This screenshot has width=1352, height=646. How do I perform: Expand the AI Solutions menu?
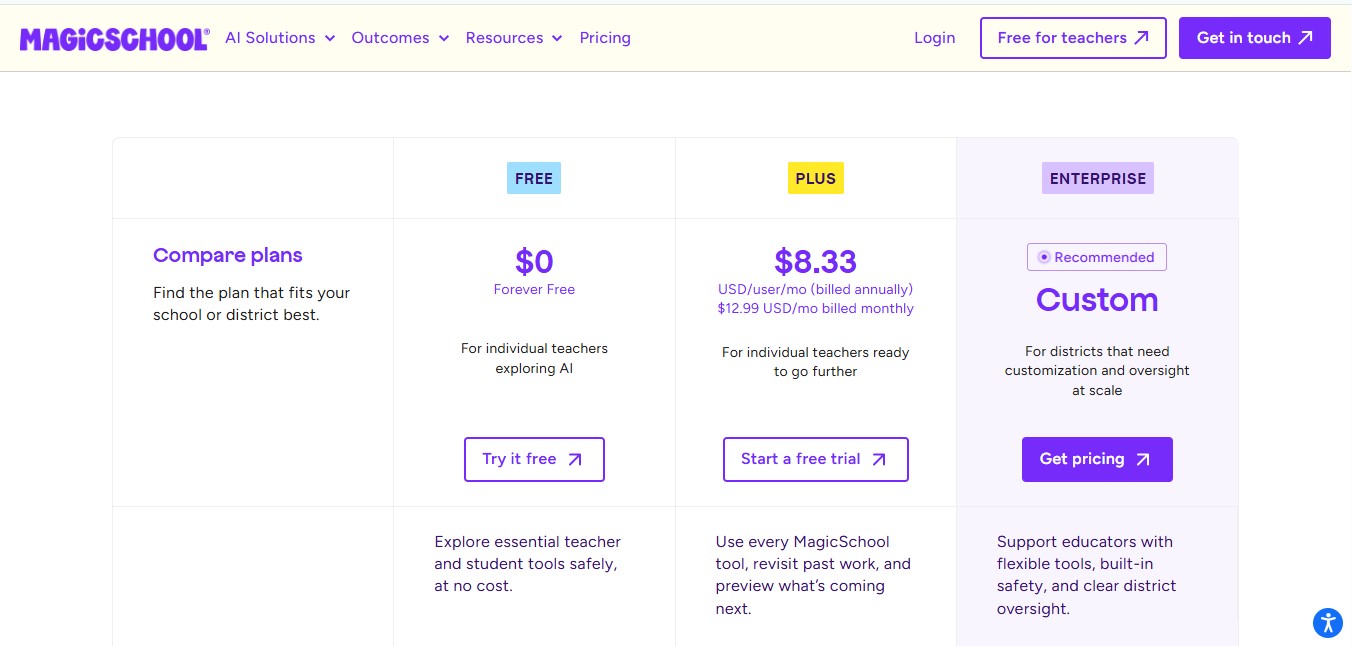click(x=280, y=38)
